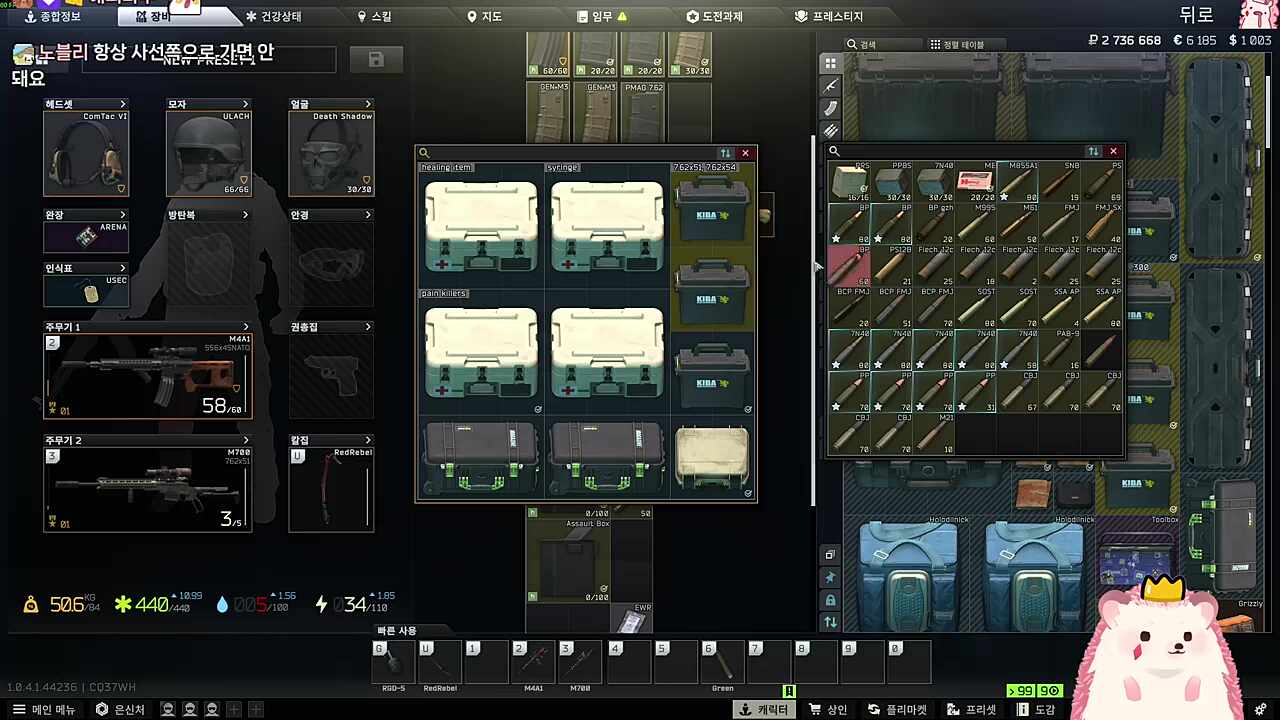Filter stash by weapons icon

(830, 86)
